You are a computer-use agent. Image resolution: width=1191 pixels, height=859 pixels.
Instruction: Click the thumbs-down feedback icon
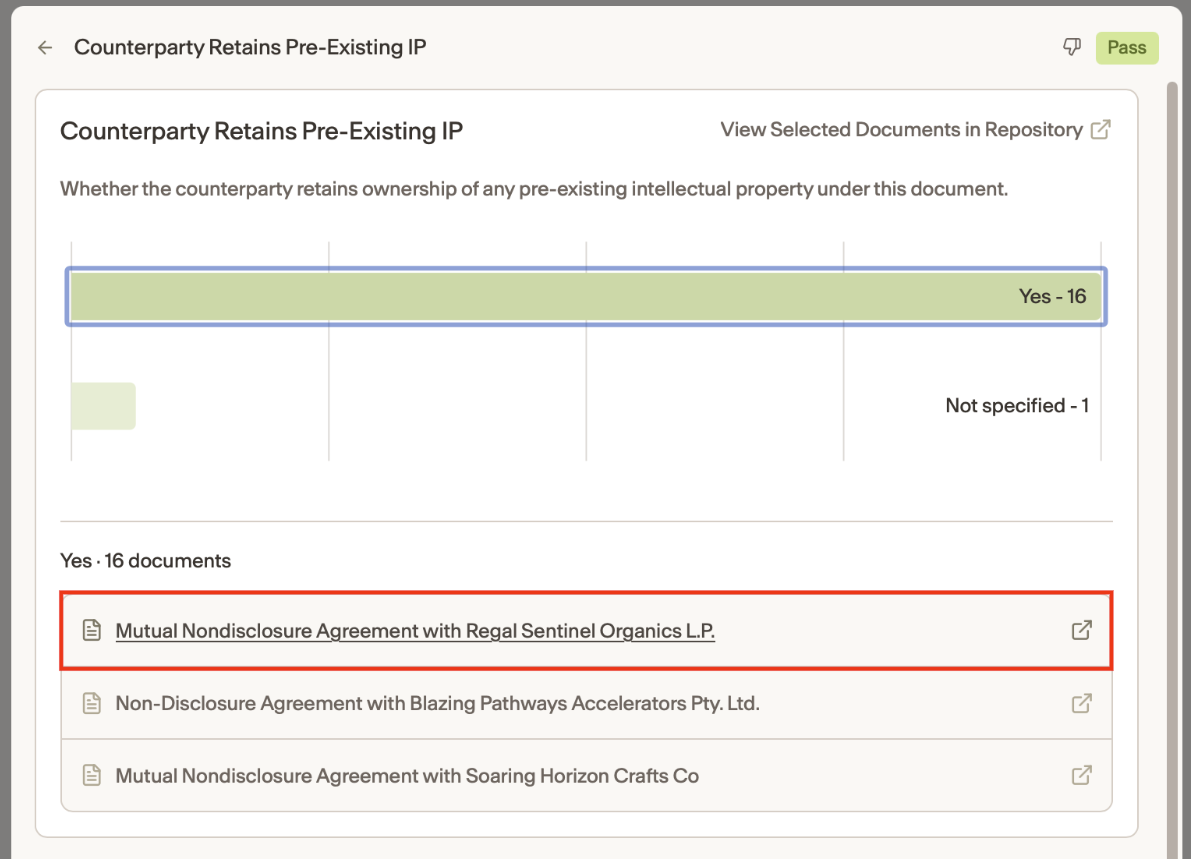coord(1072,47)
